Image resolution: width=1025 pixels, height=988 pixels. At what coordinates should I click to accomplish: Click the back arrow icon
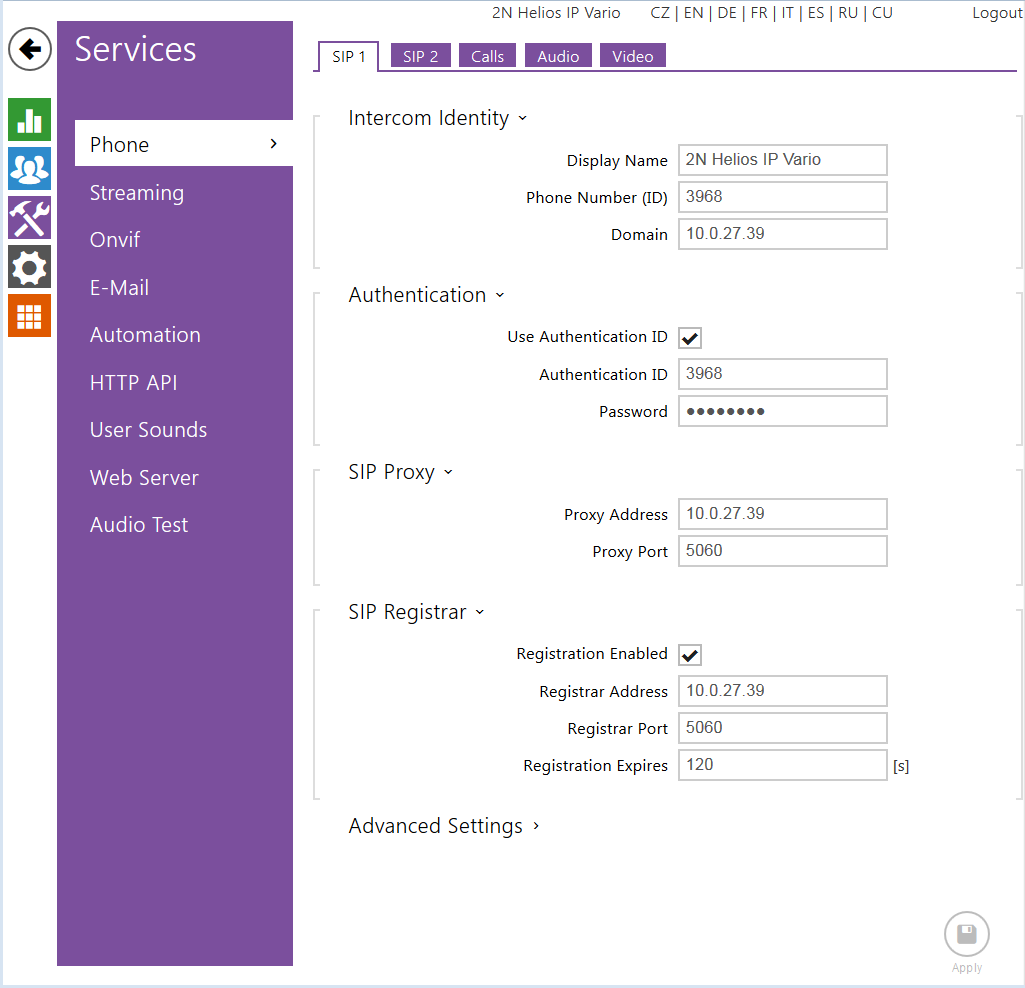(x=30, y=49)
